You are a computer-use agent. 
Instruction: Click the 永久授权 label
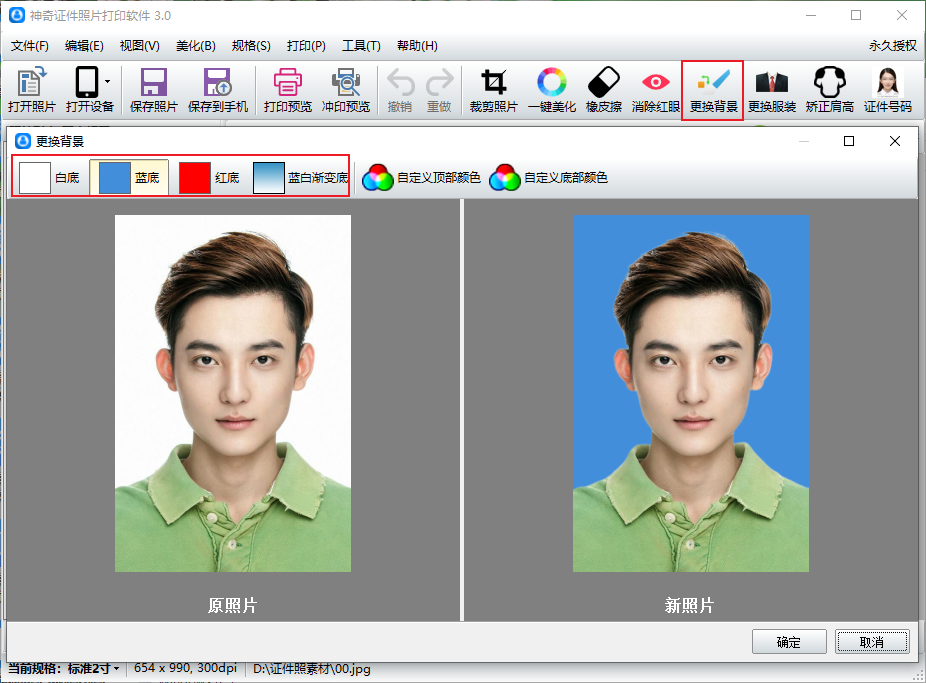[892, 45]
